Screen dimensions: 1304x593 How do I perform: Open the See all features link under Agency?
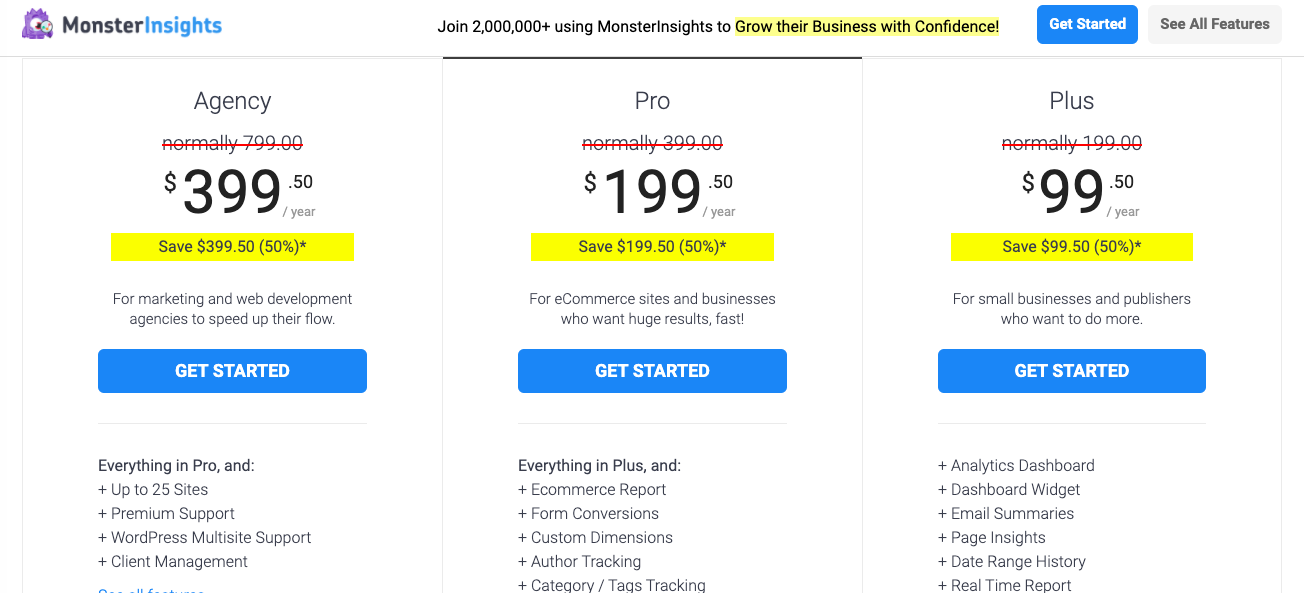click(151, 590)
